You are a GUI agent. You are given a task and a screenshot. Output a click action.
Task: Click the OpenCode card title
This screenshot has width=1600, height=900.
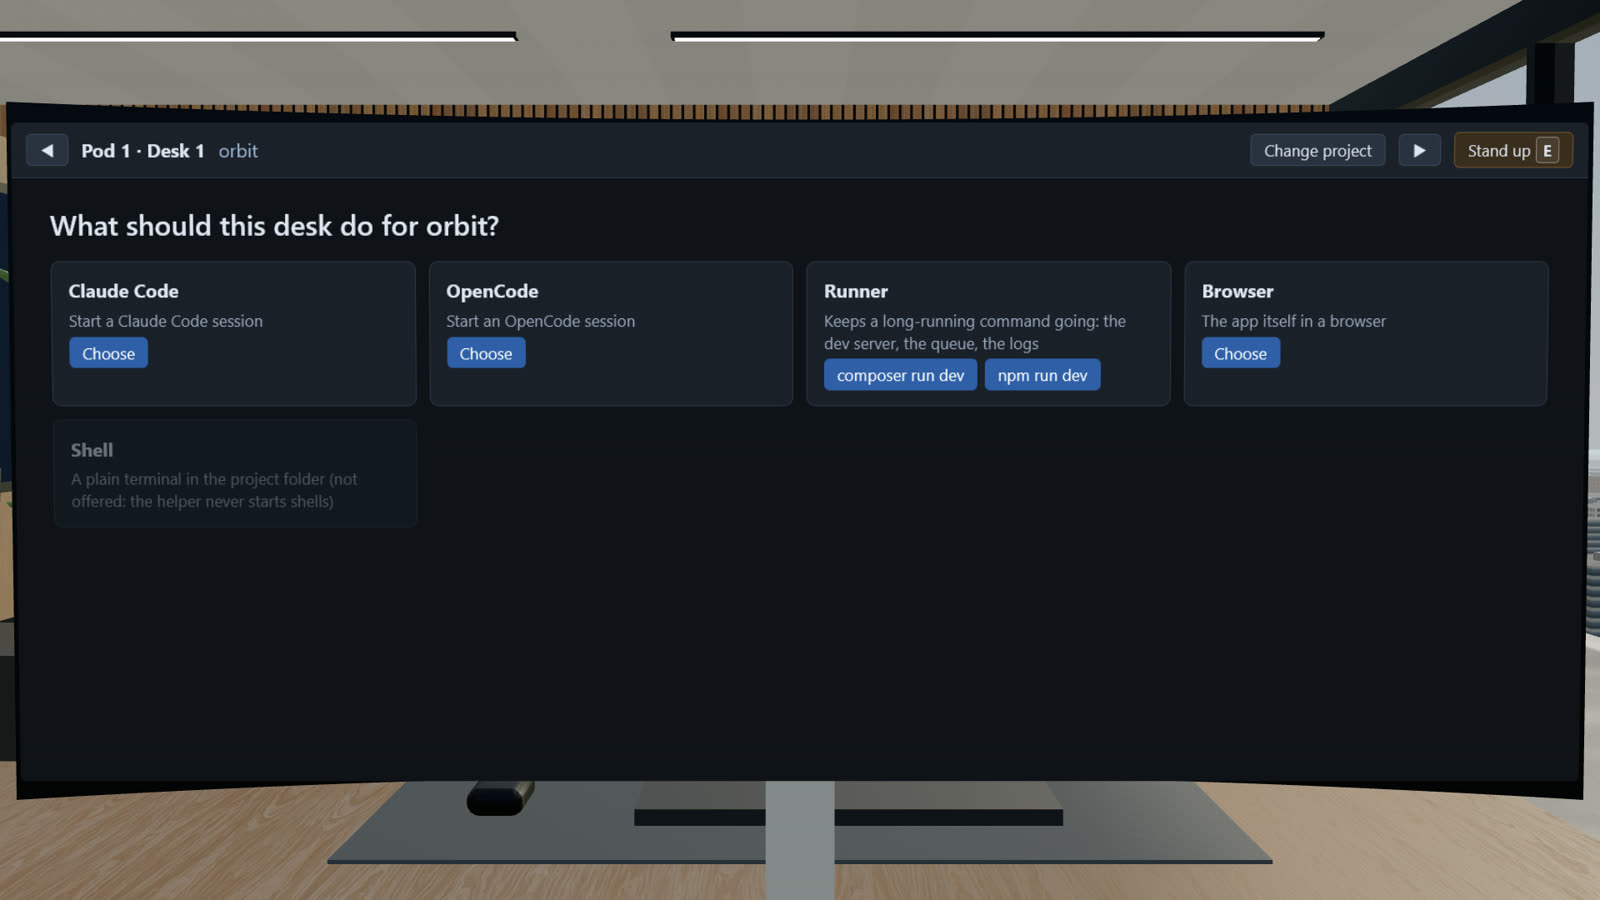492,291
